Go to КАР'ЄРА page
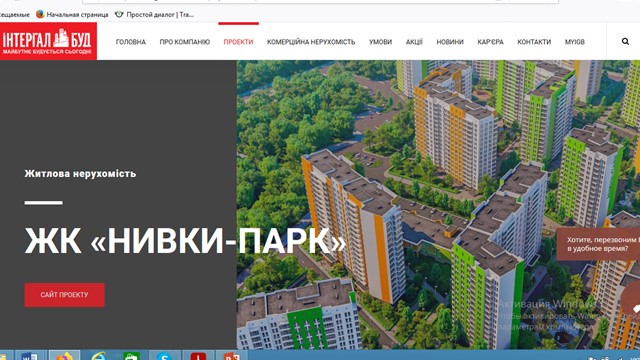 (x=490, y=42)
